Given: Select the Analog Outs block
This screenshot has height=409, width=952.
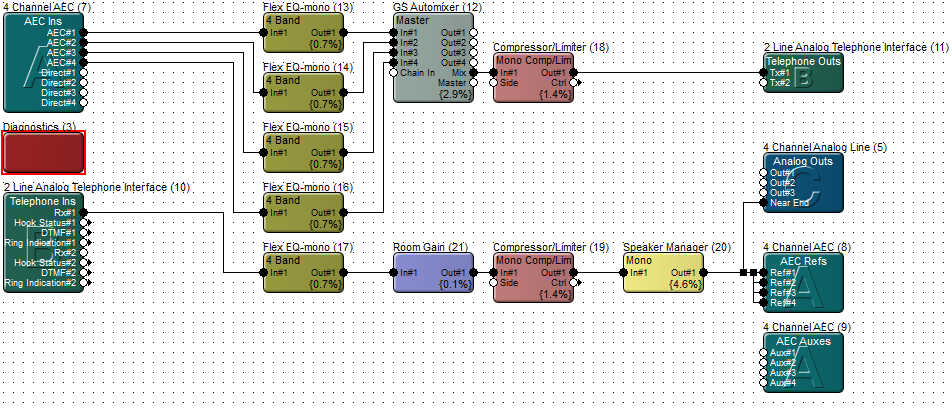Looking at the screenshot, I should (803, 183).
